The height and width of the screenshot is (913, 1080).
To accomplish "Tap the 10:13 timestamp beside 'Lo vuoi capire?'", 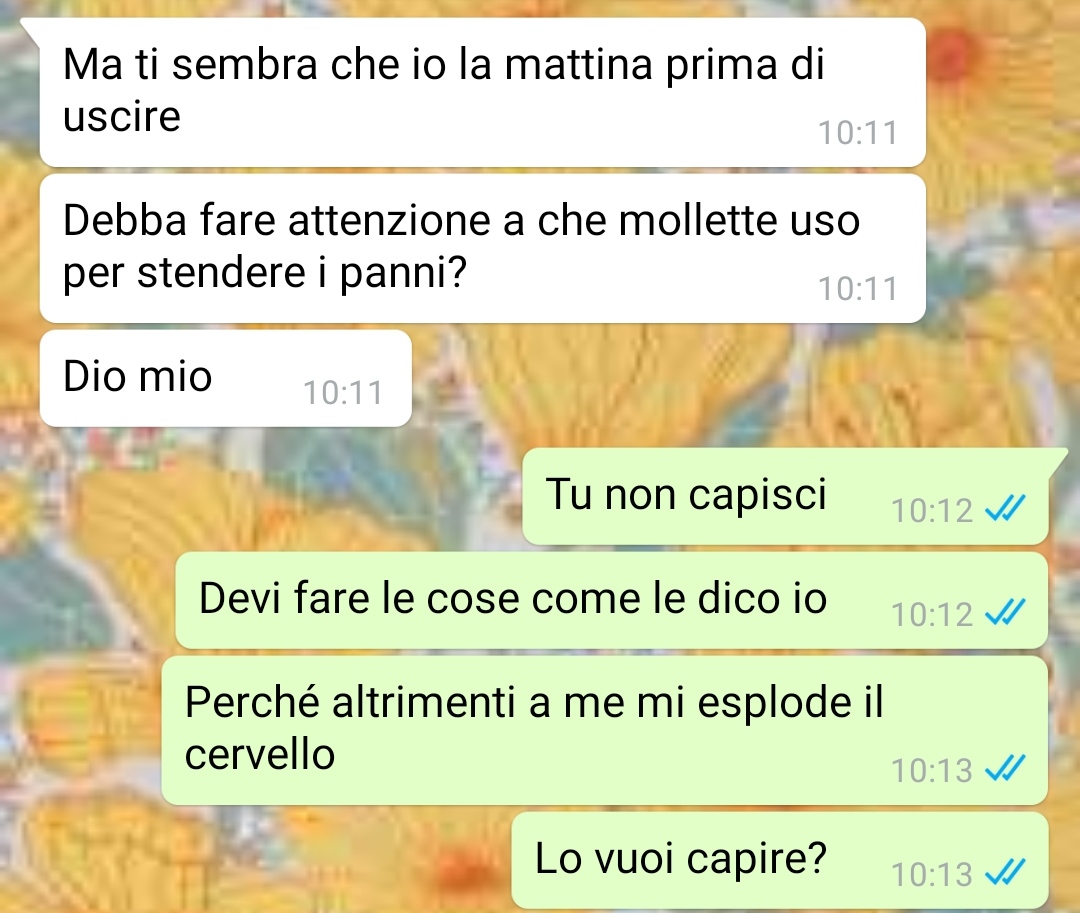I will coord(932,874).
